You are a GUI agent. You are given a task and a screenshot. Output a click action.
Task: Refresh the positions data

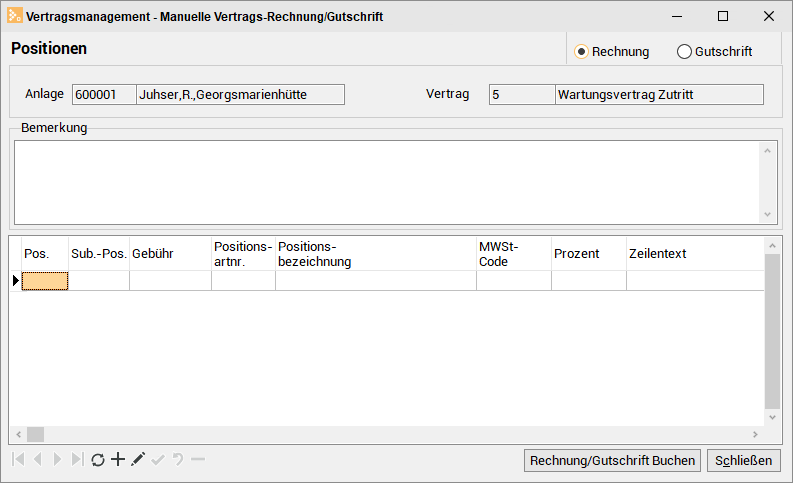click(x=98, y=459)
